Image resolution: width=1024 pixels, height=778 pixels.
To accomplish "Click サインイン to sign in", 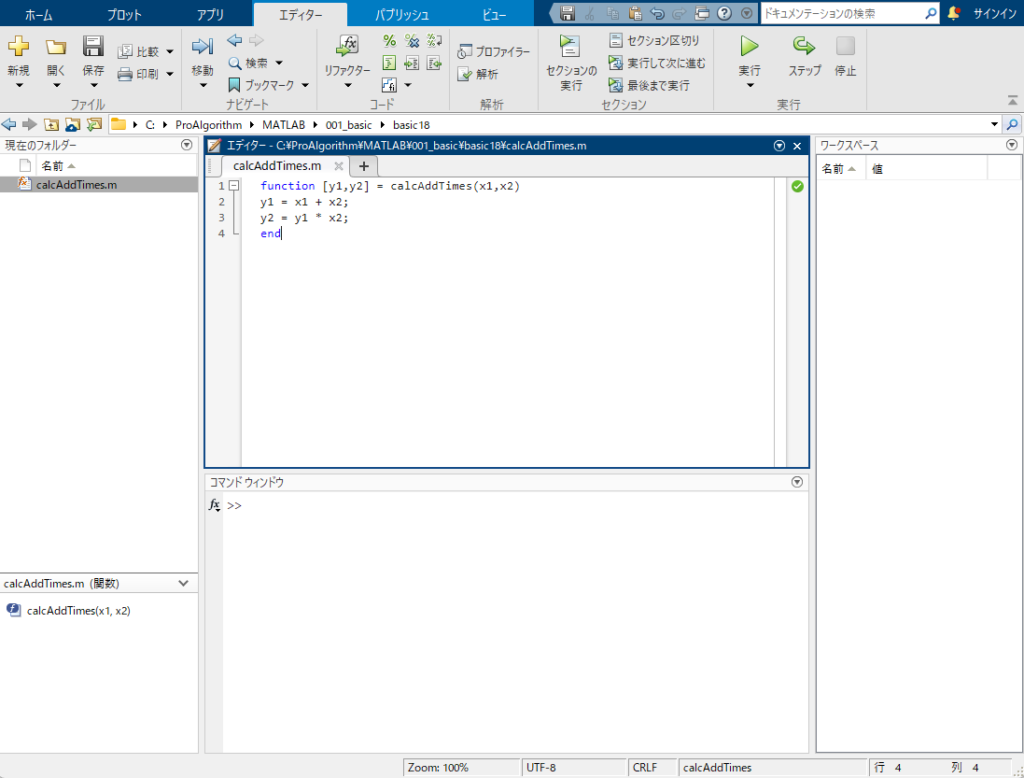I will point(995,14).
